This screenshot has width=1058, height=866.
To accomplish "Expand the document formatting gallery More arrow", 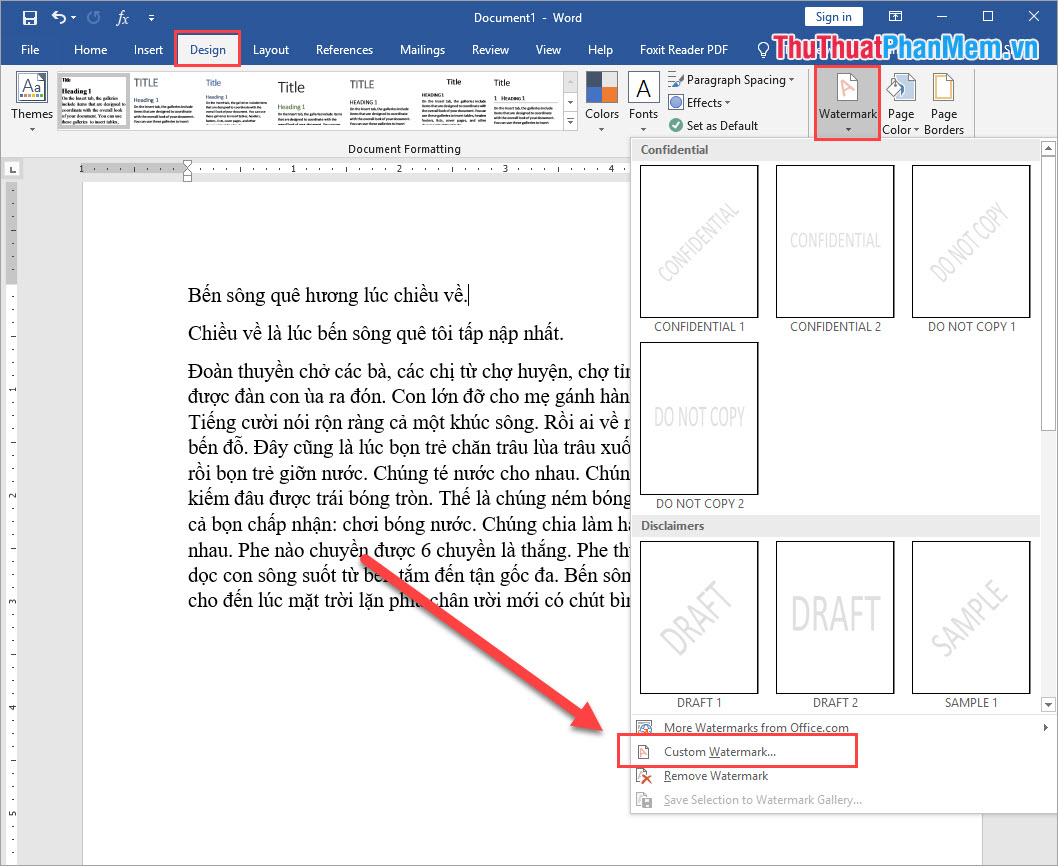I will click(570, 121).
